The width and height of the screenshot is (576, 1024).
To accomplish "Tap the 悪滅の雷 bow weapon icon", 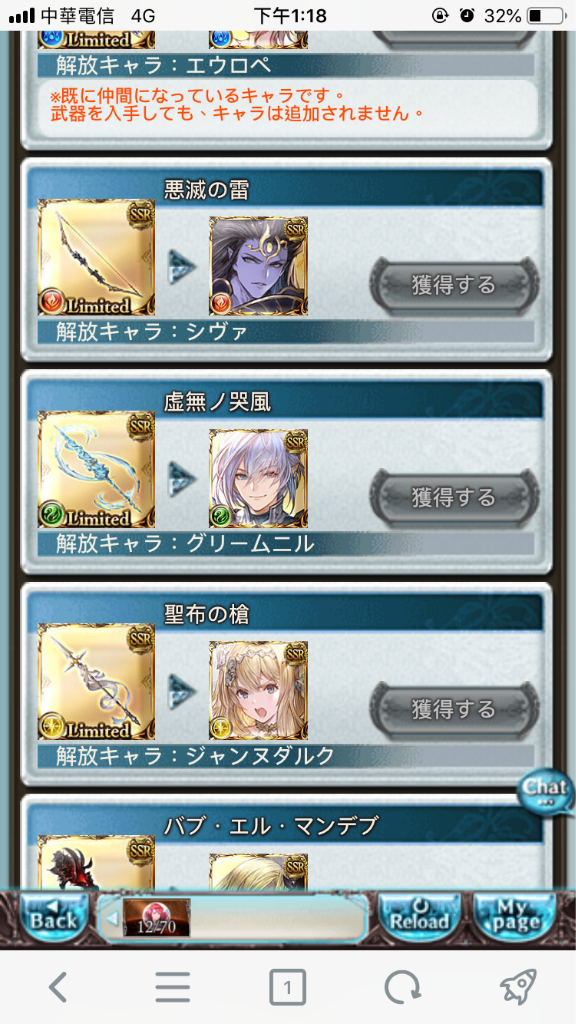I will coord(97,257).
